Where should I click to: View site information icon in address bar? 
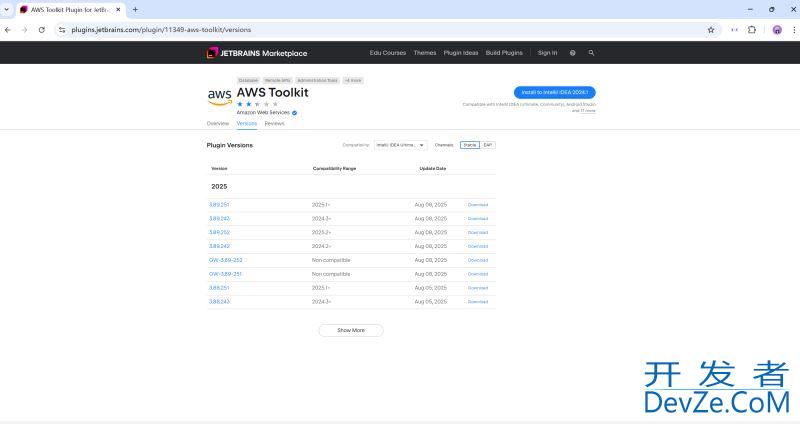coord(62,30)
